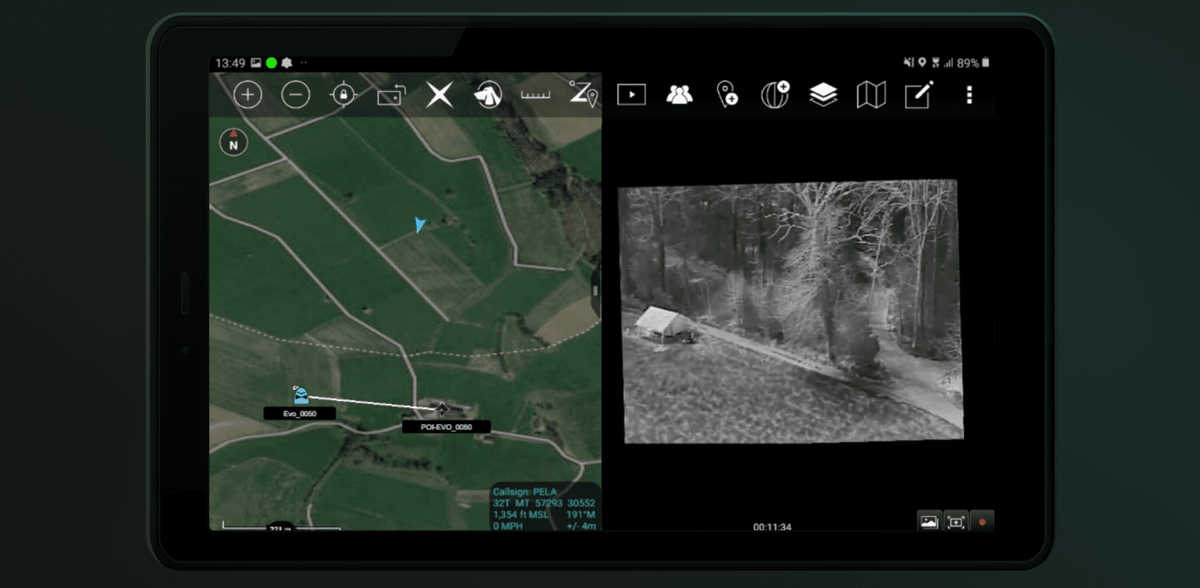Toggle the map orientation lock icon
The width and height of the screenshot is (1200, 588).
tap(343, 95)
